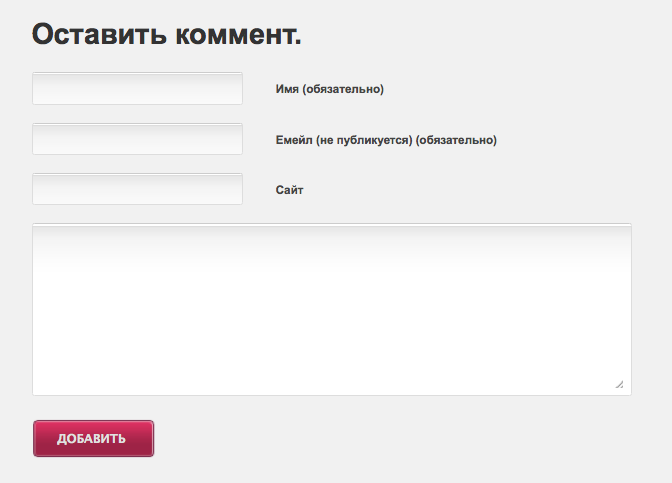Viewport: 672px width, 483px height.
Task: Click the Емейл field's full label text
Action: tap(386, 140)
